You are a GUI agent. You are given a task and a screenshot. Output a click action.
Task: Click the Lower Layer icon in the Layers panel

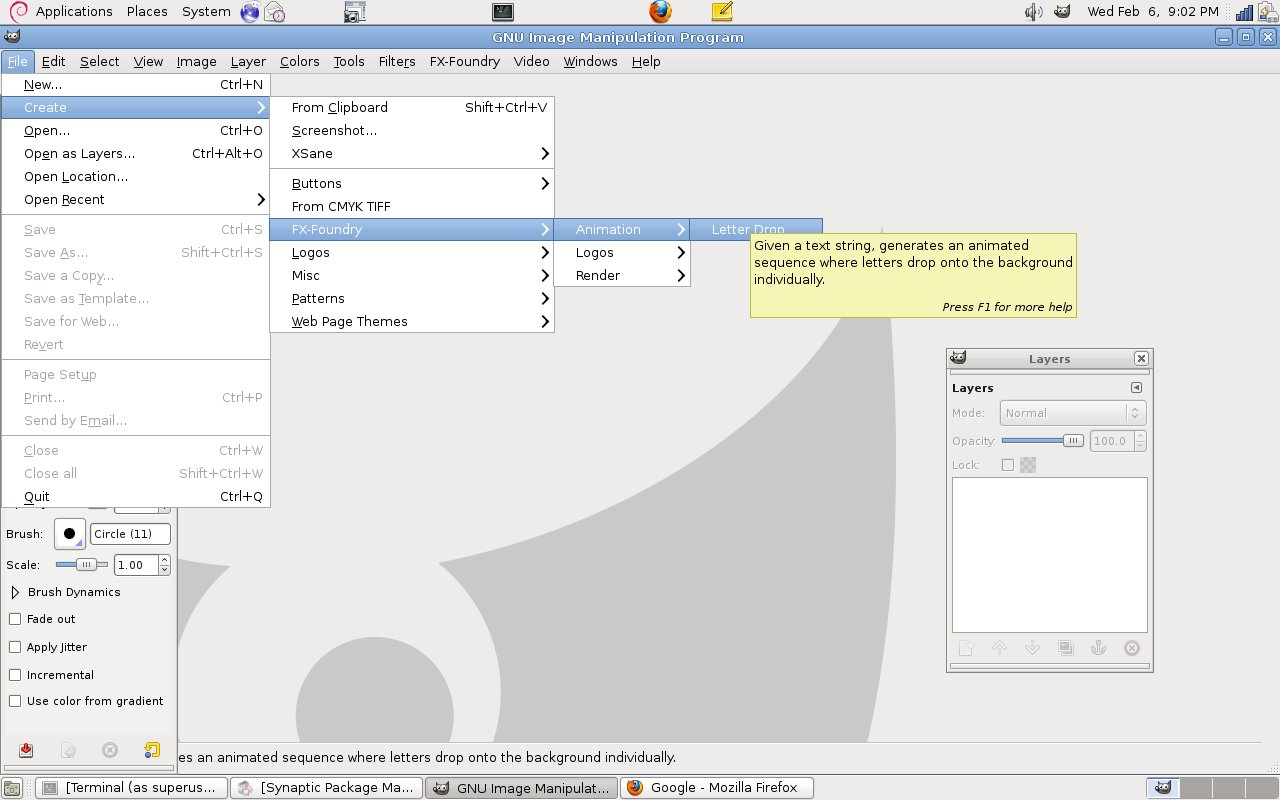pyautogui.click(x=1032, y=648)
